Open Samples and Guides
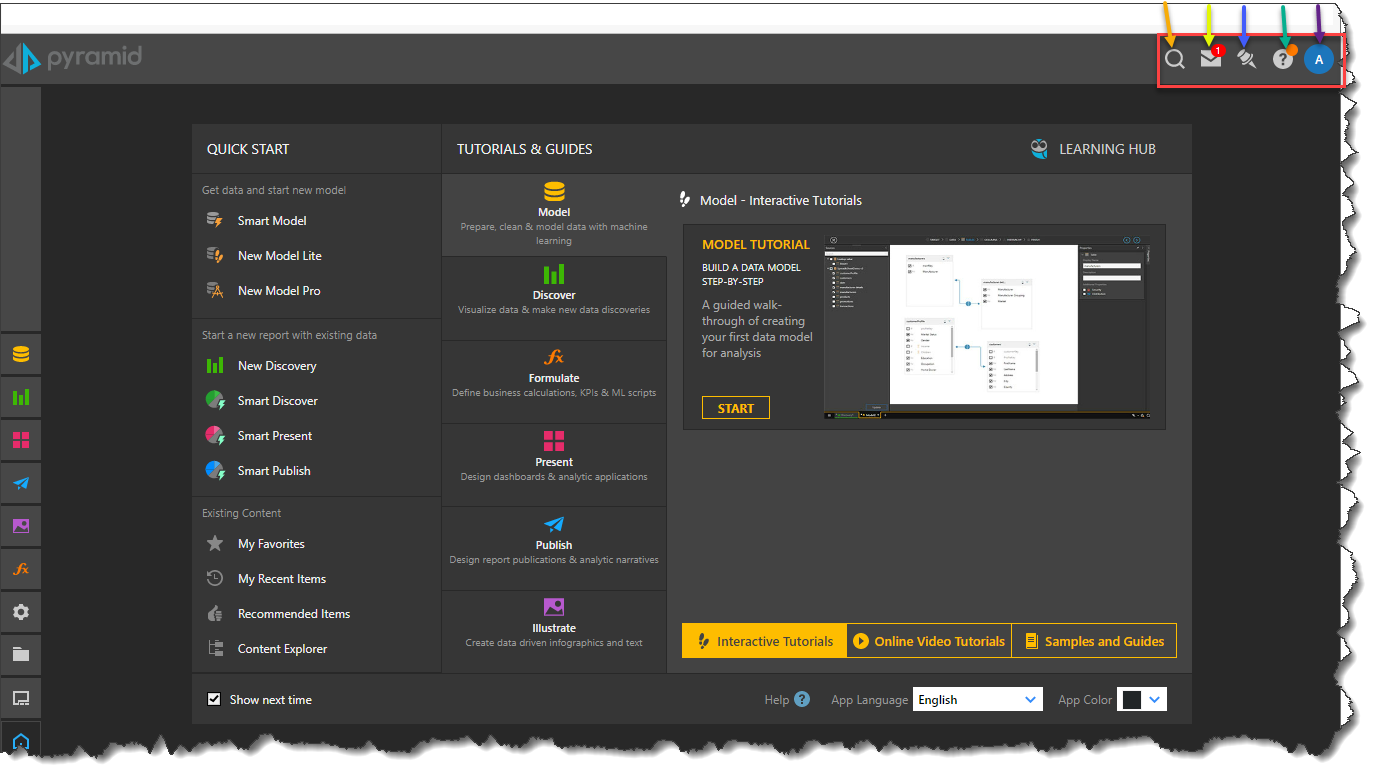Viewport: 1381px width, 778px height. 1094,641
